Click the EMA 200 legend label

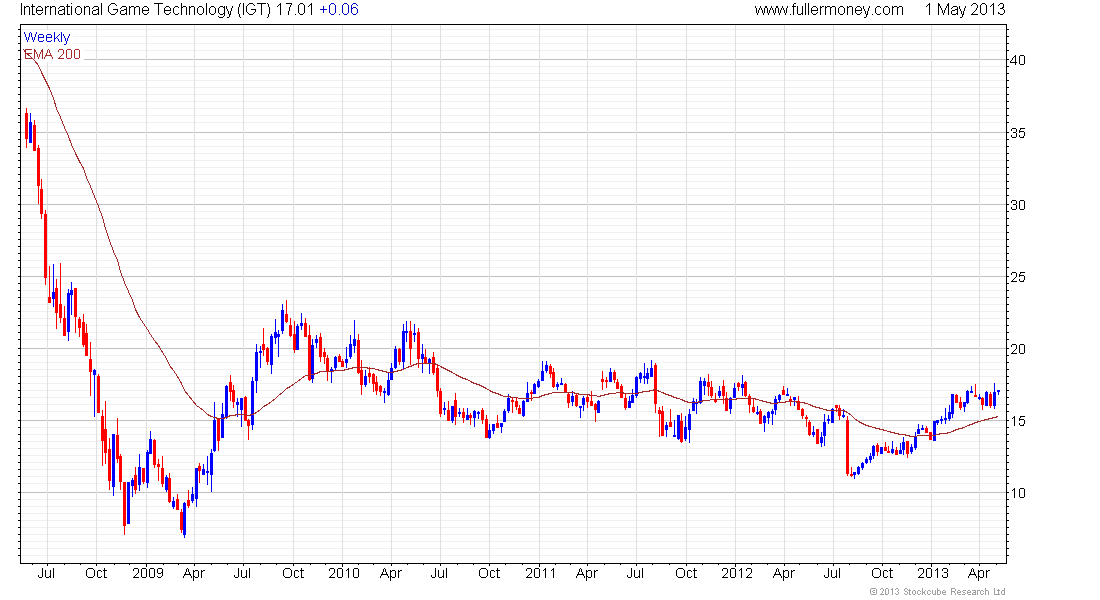[x=53, y=54]
